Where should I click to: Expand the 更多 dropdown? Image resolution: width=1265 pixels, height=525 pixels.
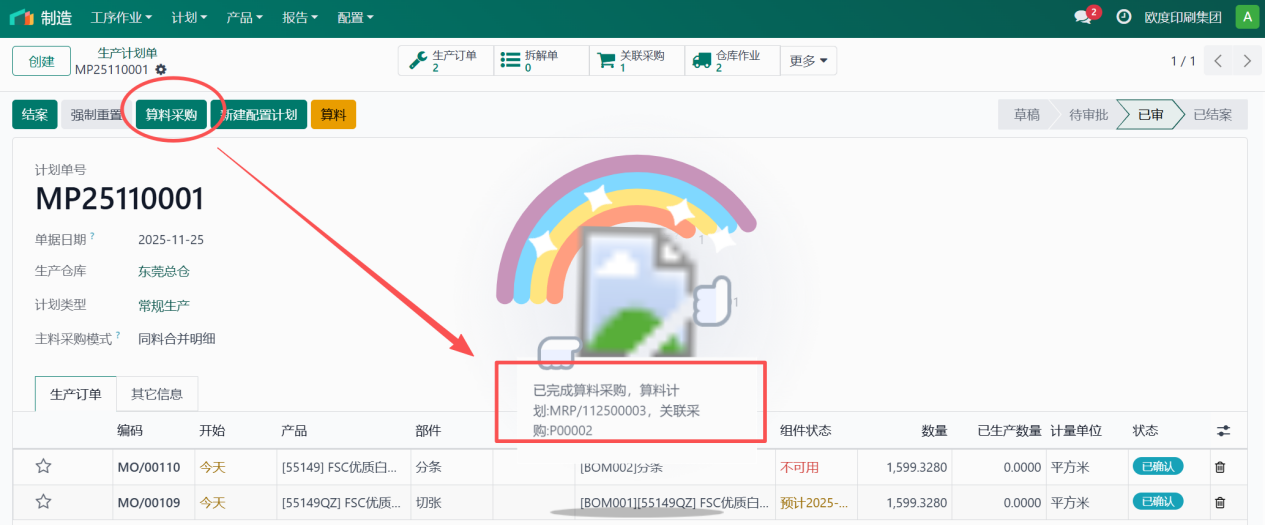808,61
